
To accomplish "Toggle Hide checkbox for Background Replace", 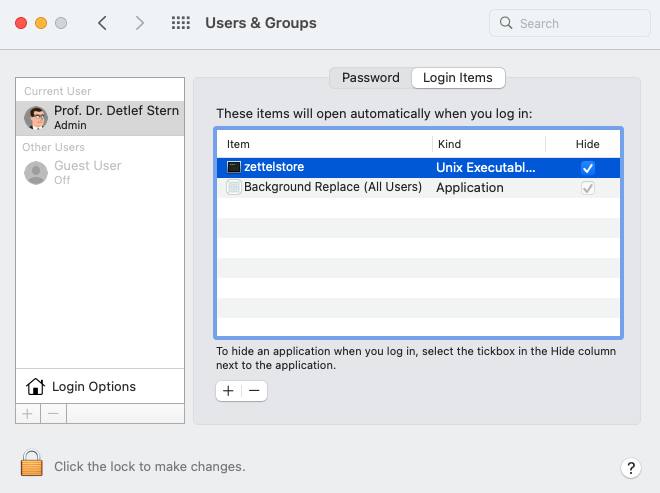I will click(x=588, y=187).
